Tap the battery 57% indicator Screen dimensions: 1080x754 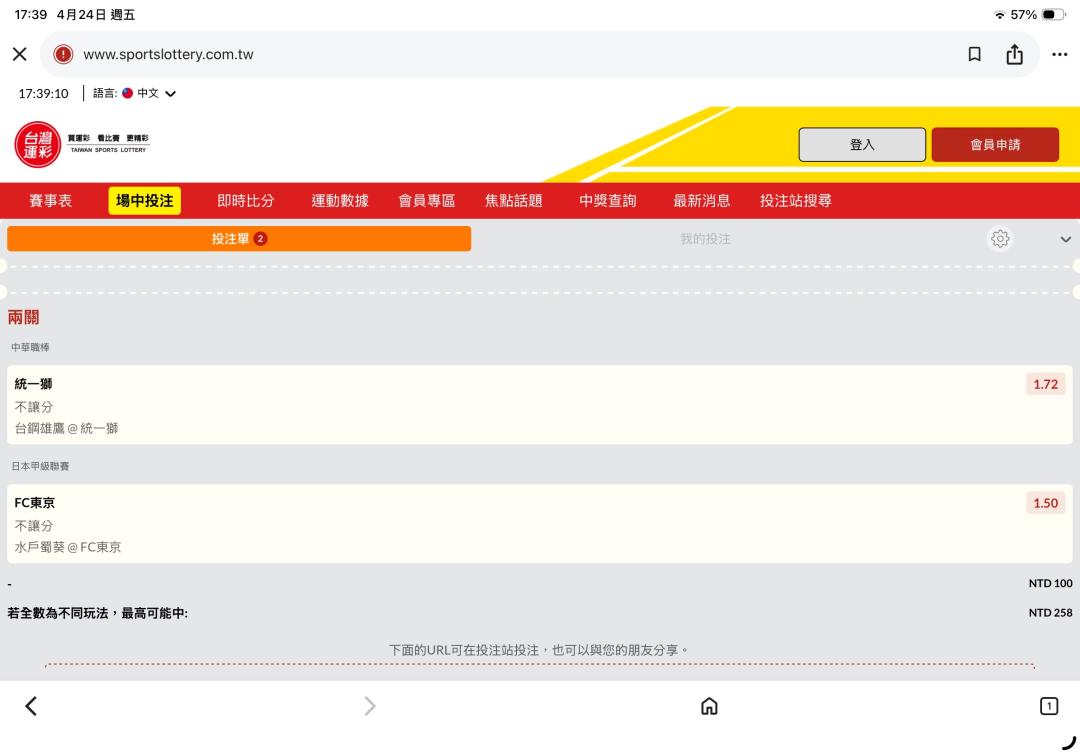point(1037,14)
